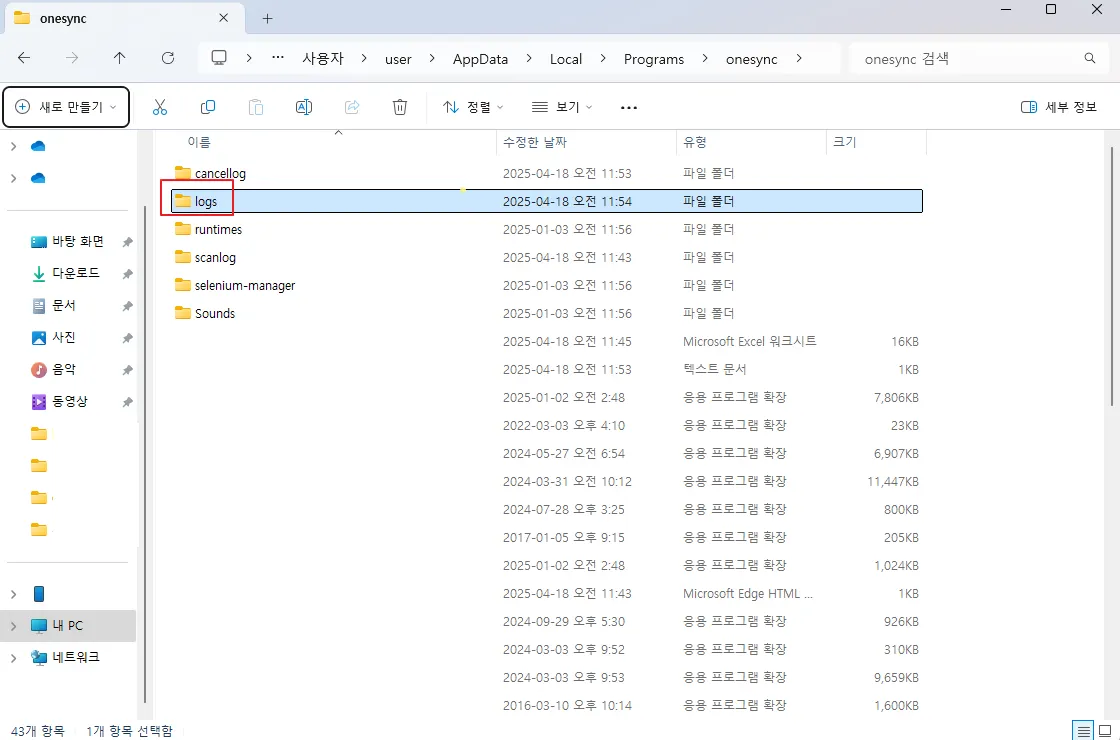This screenshot has width=1120, height=740.
Task: Show hidden breadcrumb path with ellipsis
Action: pos(278,59)
